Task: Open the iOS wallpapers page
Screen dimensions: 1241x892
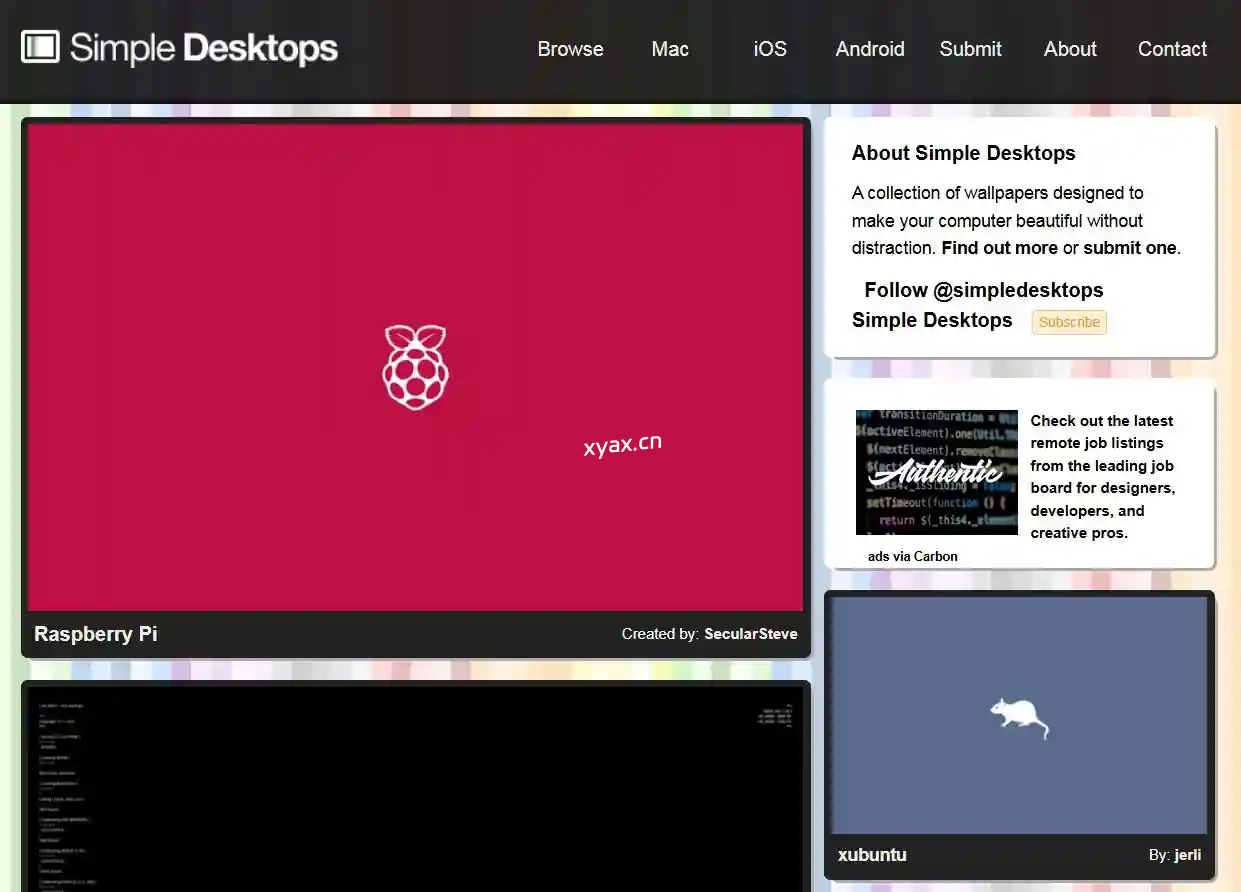Action: pyautogui.click(x=769, y=49)
